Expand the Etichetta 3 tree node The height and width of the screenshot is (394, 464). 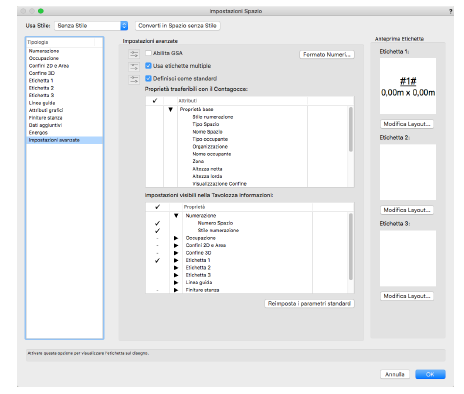pyautogui.click(x=176, y=275)
